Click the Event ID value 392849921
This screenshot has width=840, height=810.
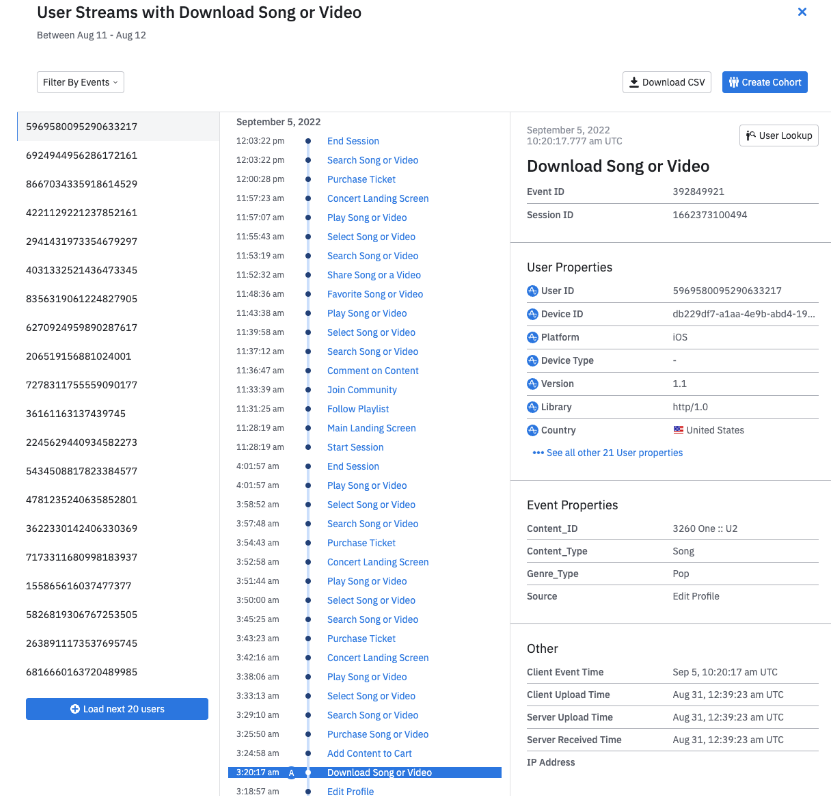(698, 192)
